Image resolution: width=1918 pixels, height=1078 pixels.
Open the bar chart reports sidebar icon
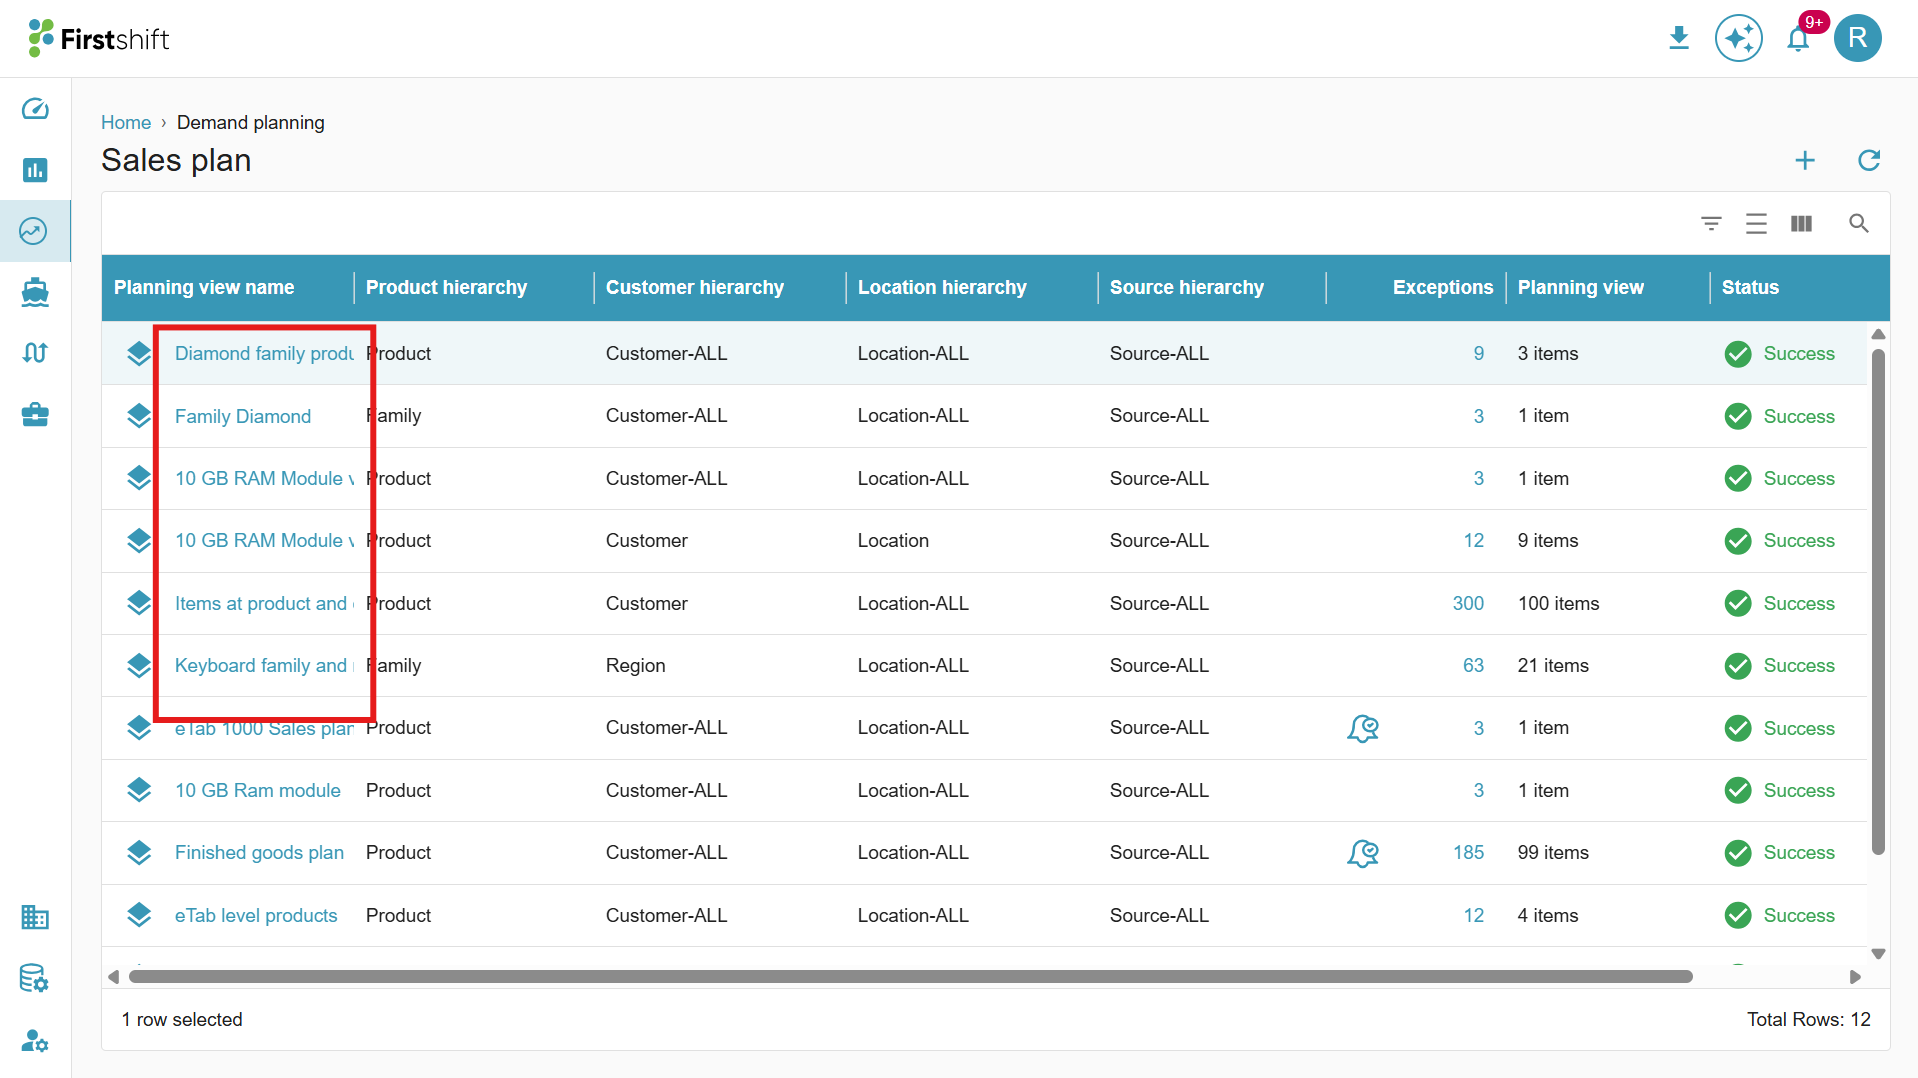tap(35, 170)
